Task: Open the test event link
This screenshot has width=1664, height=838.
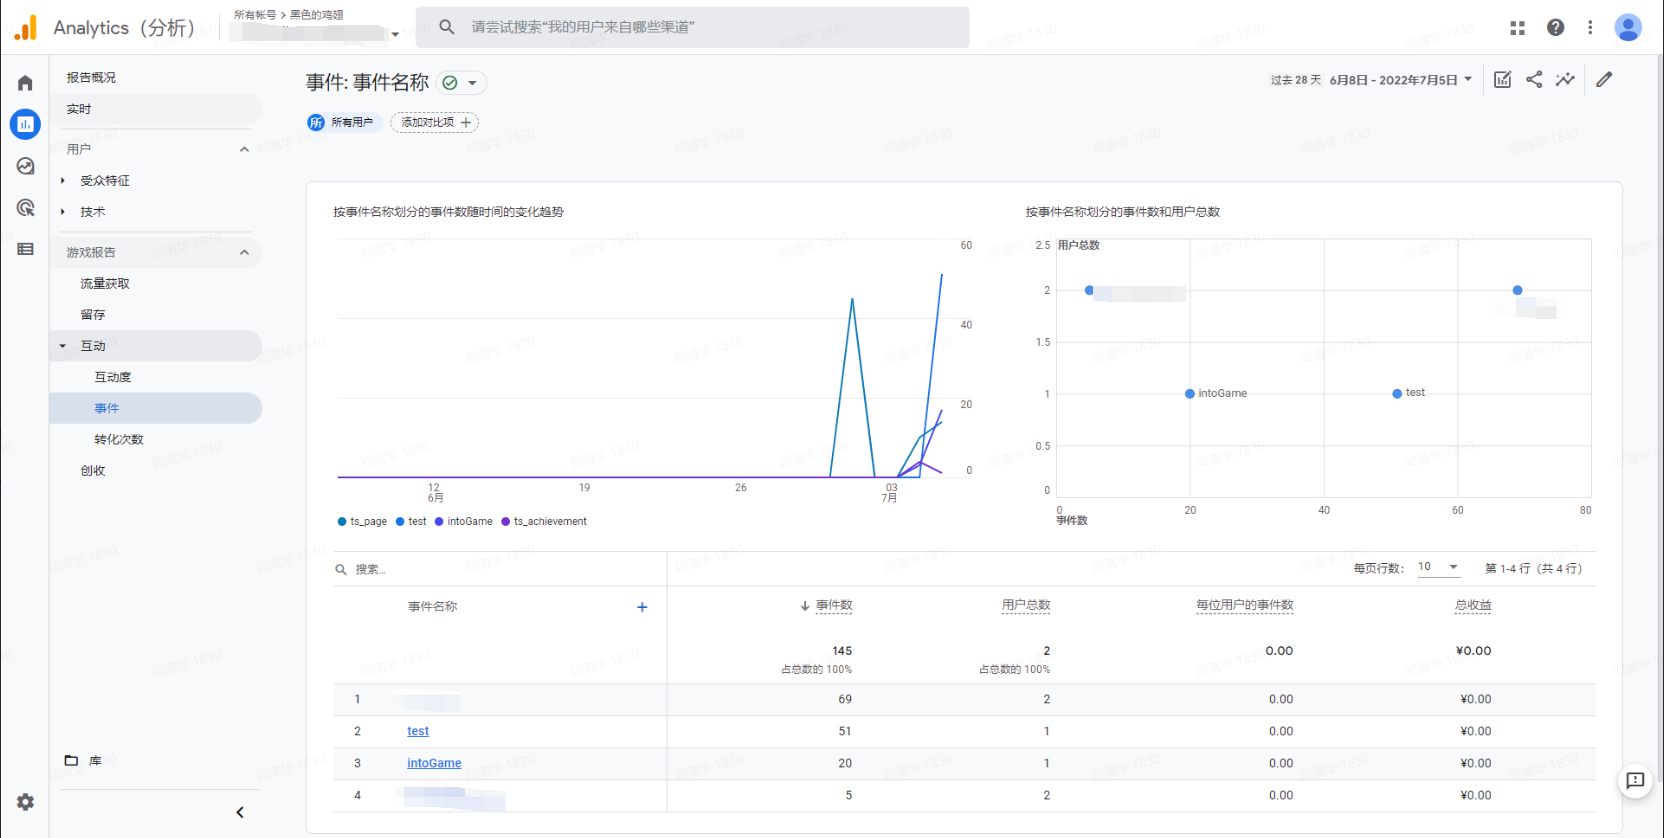Action: click(x=418, y=731)
